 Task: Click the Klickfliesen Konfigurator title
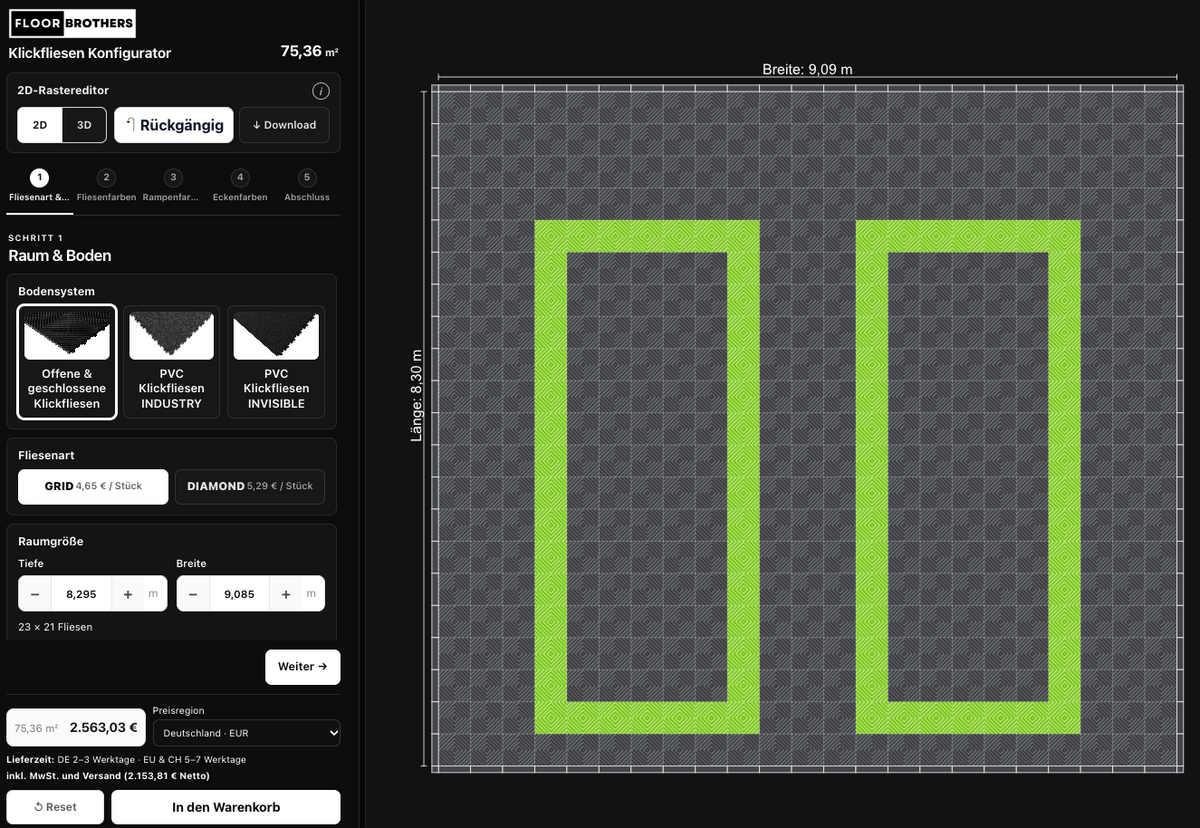[90, 53]
